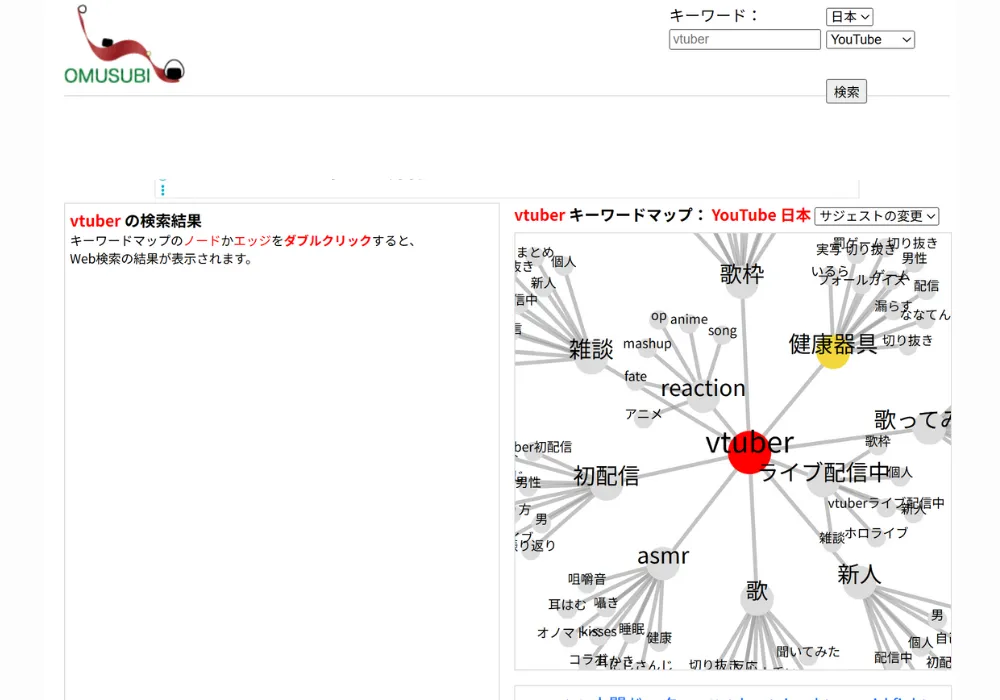Open the YouTube source dropdown
Viewport: 1000px width, 700px height.
pyautogui.click(x=870, y=40)
